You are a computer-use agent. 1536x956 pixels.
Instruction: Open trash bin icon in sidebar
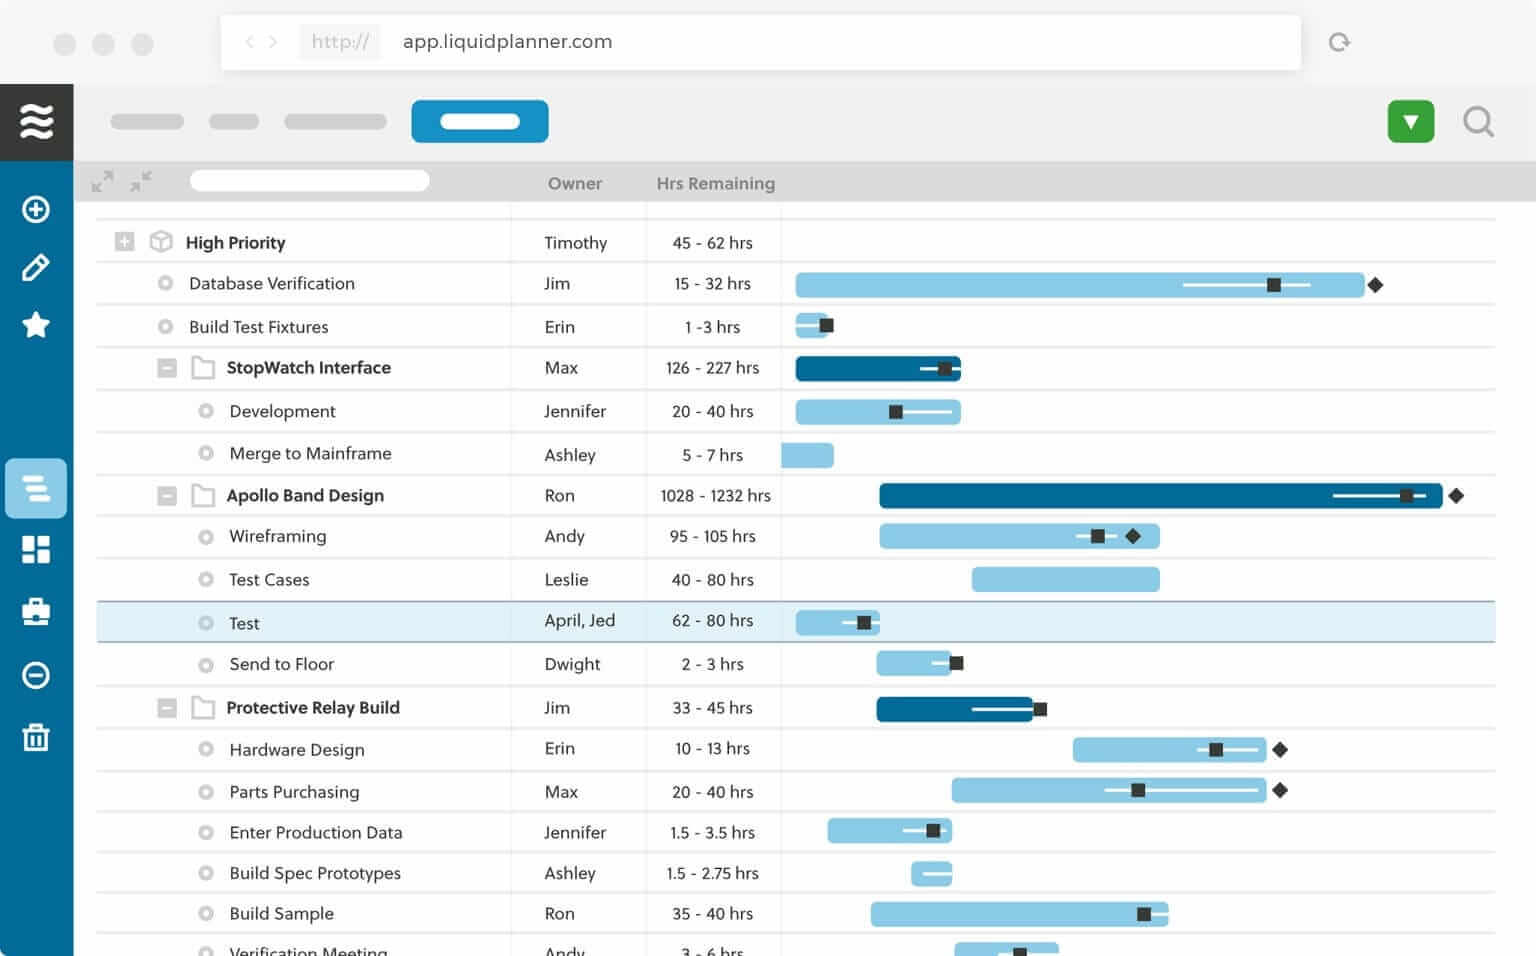(x=36, y=738)
